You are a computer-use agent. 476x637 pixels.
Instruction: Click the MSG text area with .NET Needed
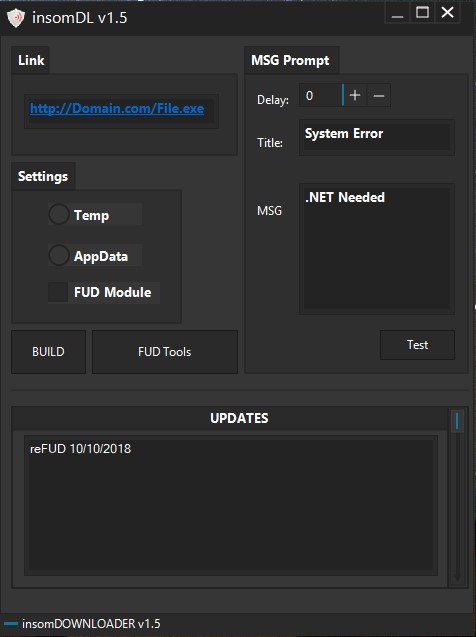376,249
